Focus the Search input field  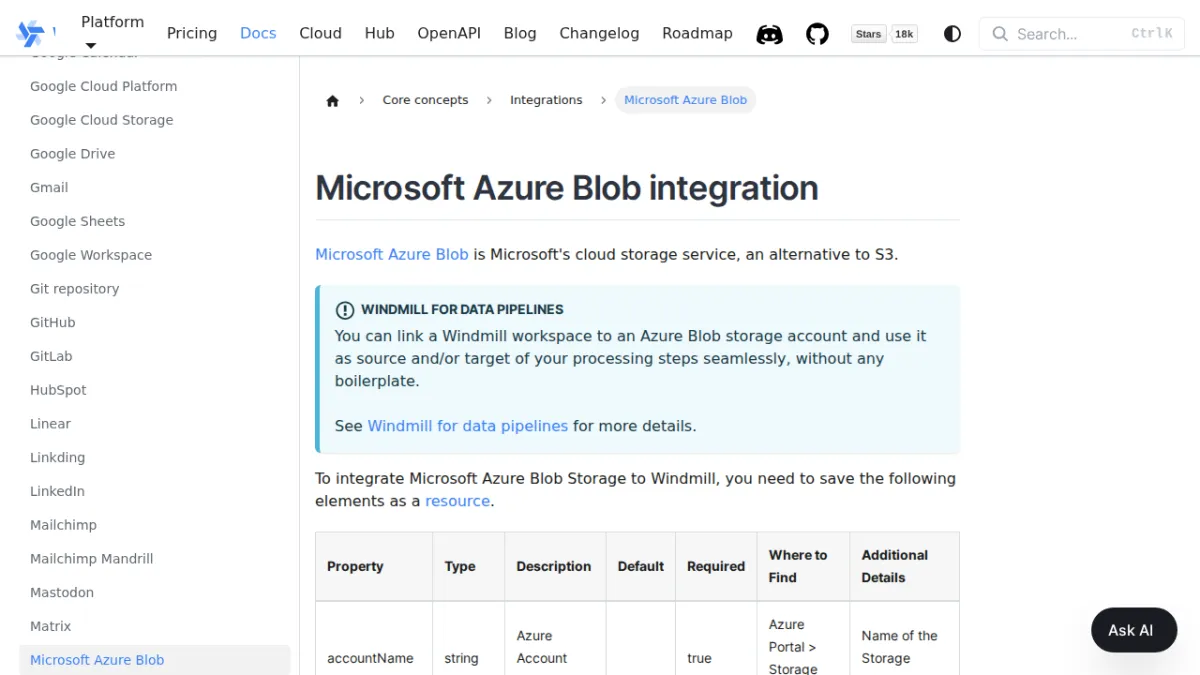(x=1081, y=34)
